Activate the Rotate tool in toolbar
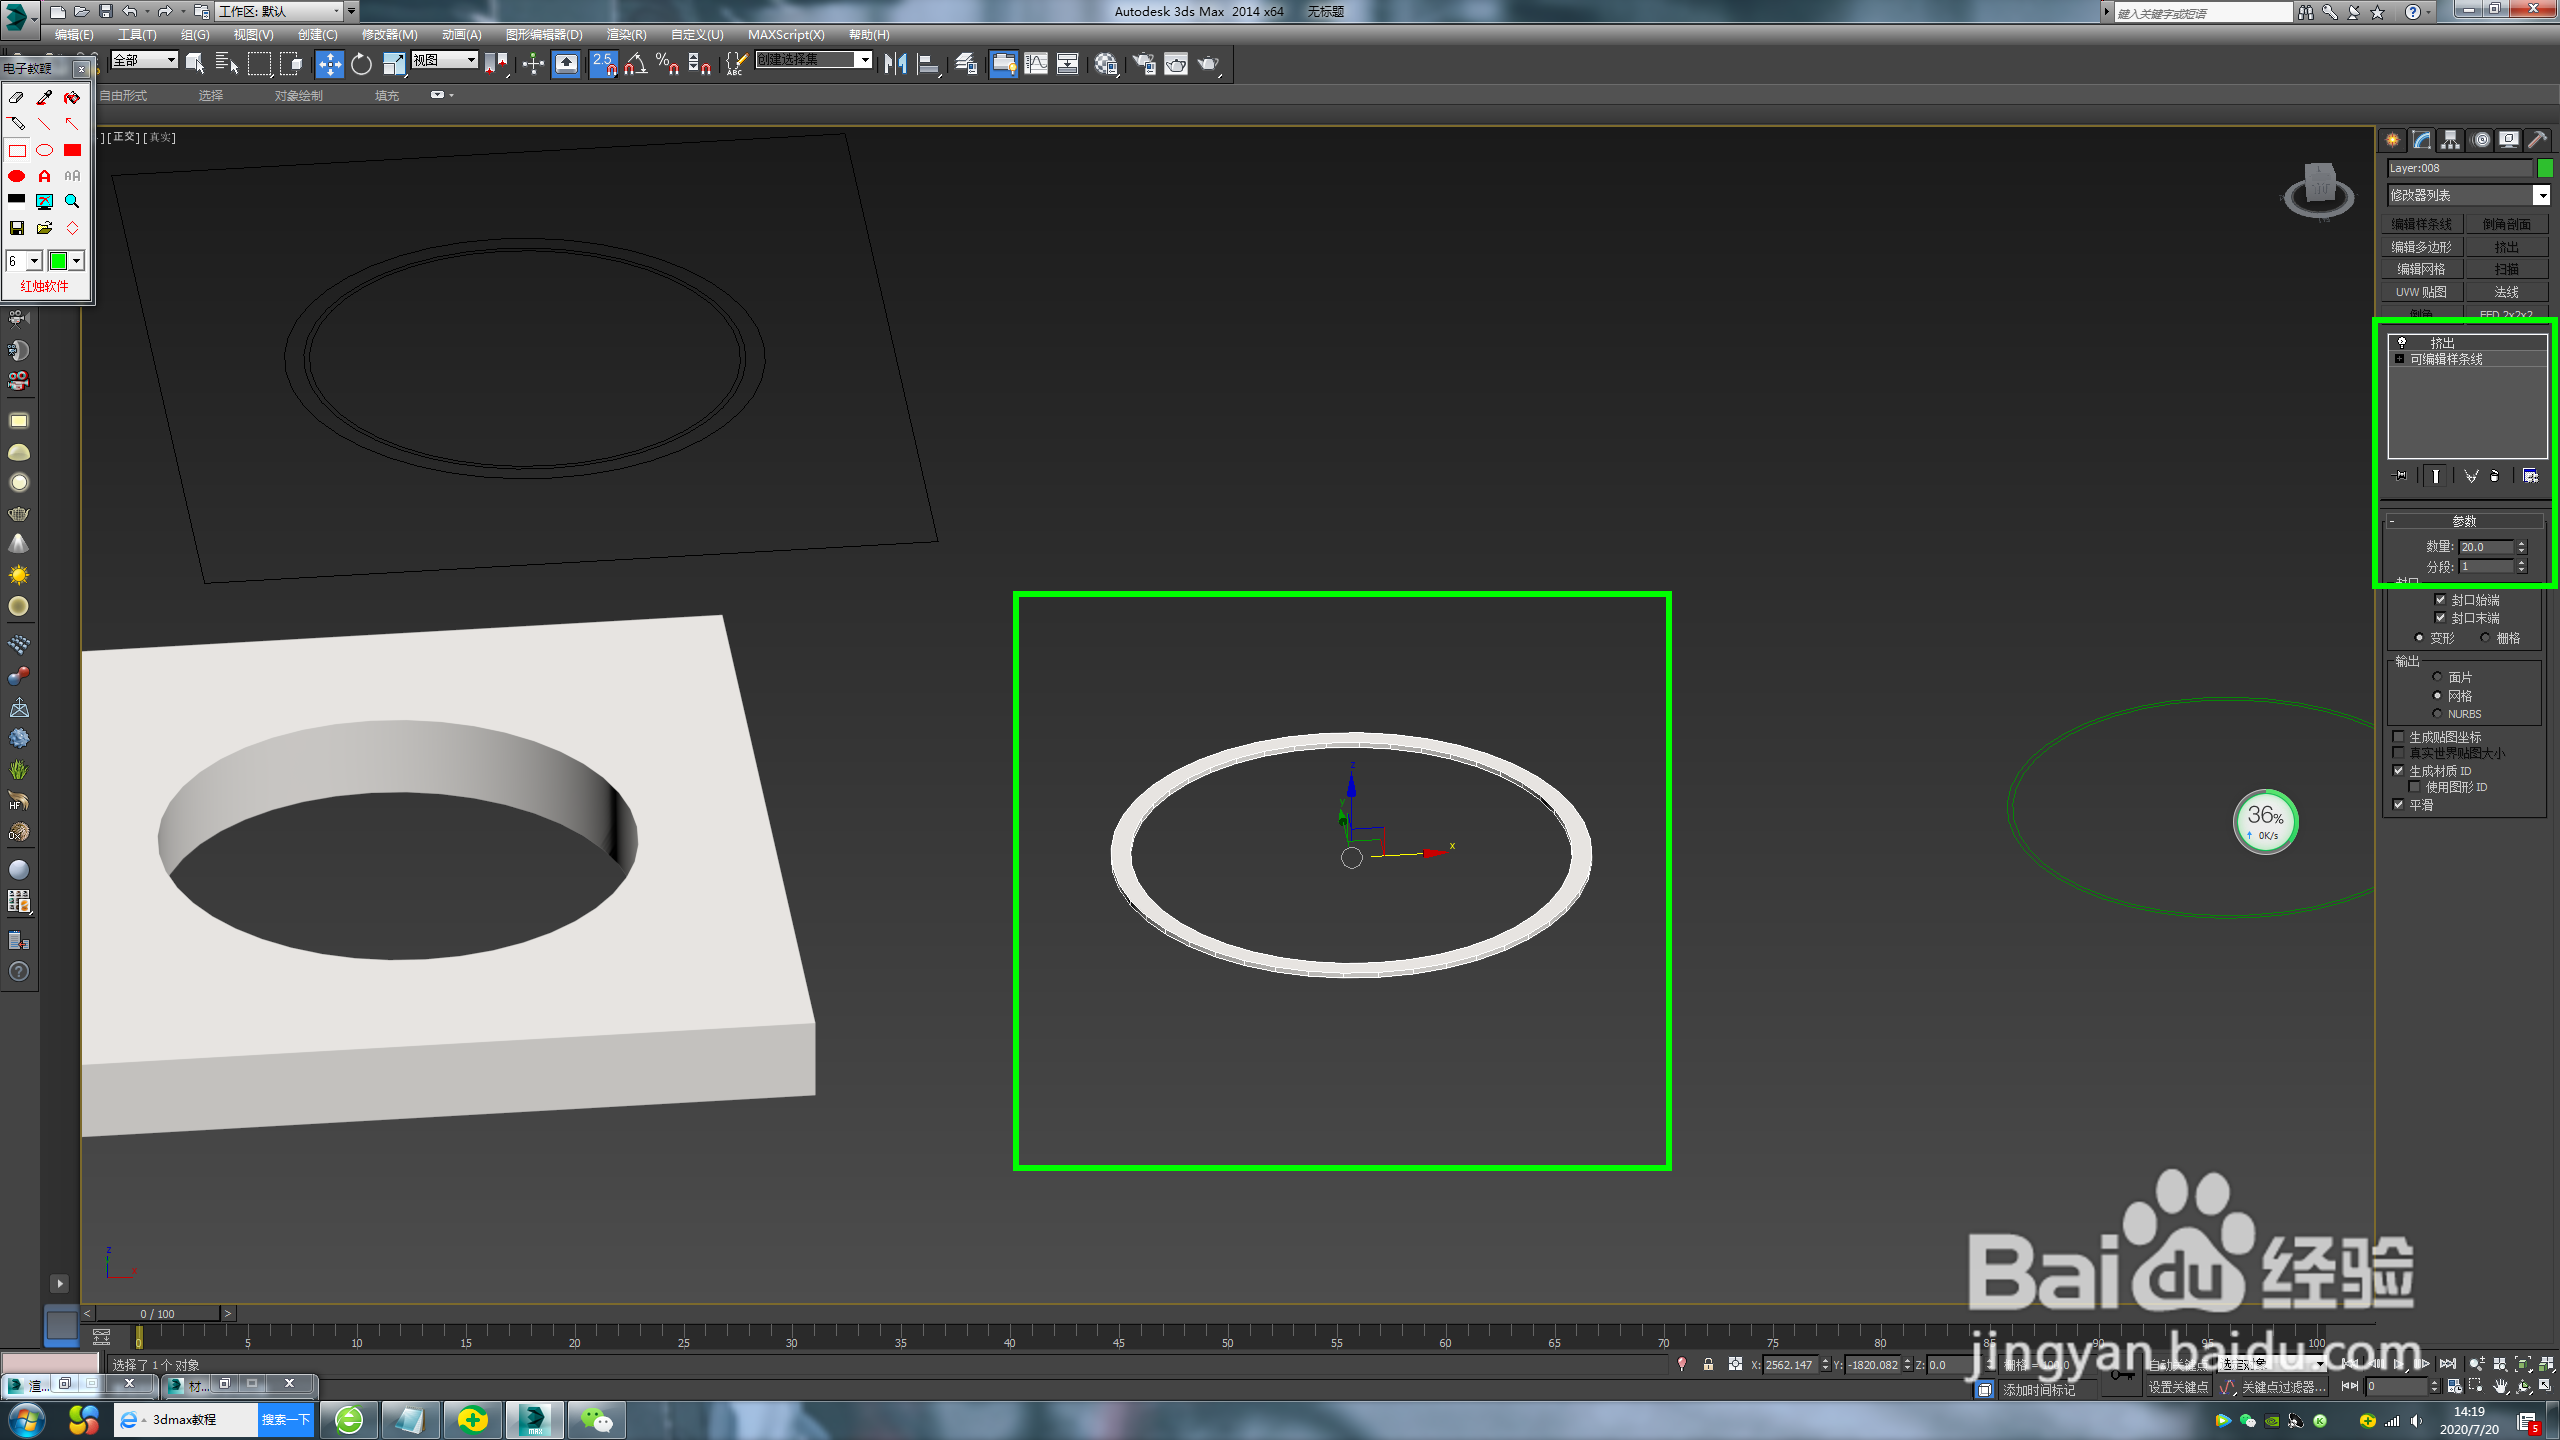This screenshot has height=1440, width=2560. pos(361,64)
